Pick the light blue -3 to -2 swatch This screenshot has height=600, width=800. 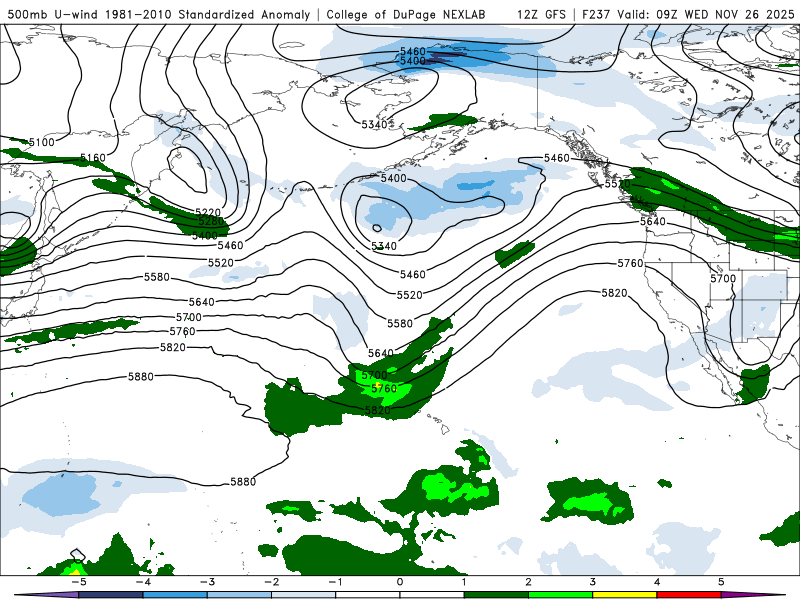[239, 595]
